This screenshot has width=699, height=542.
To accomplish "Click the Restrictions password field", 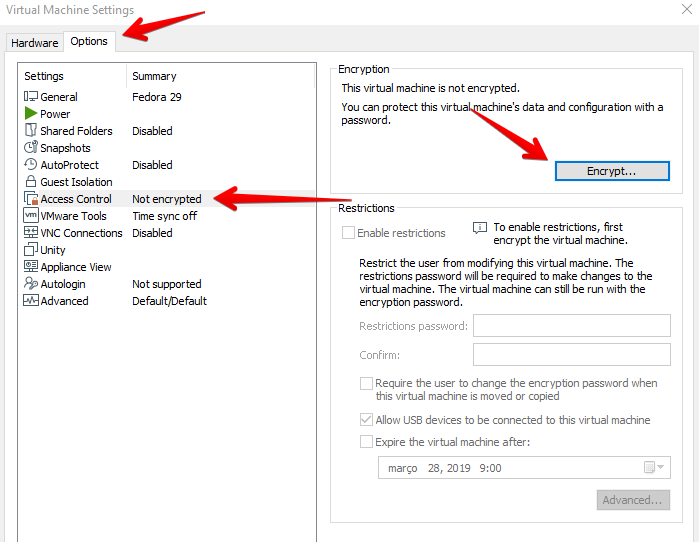I will (571, 326).
